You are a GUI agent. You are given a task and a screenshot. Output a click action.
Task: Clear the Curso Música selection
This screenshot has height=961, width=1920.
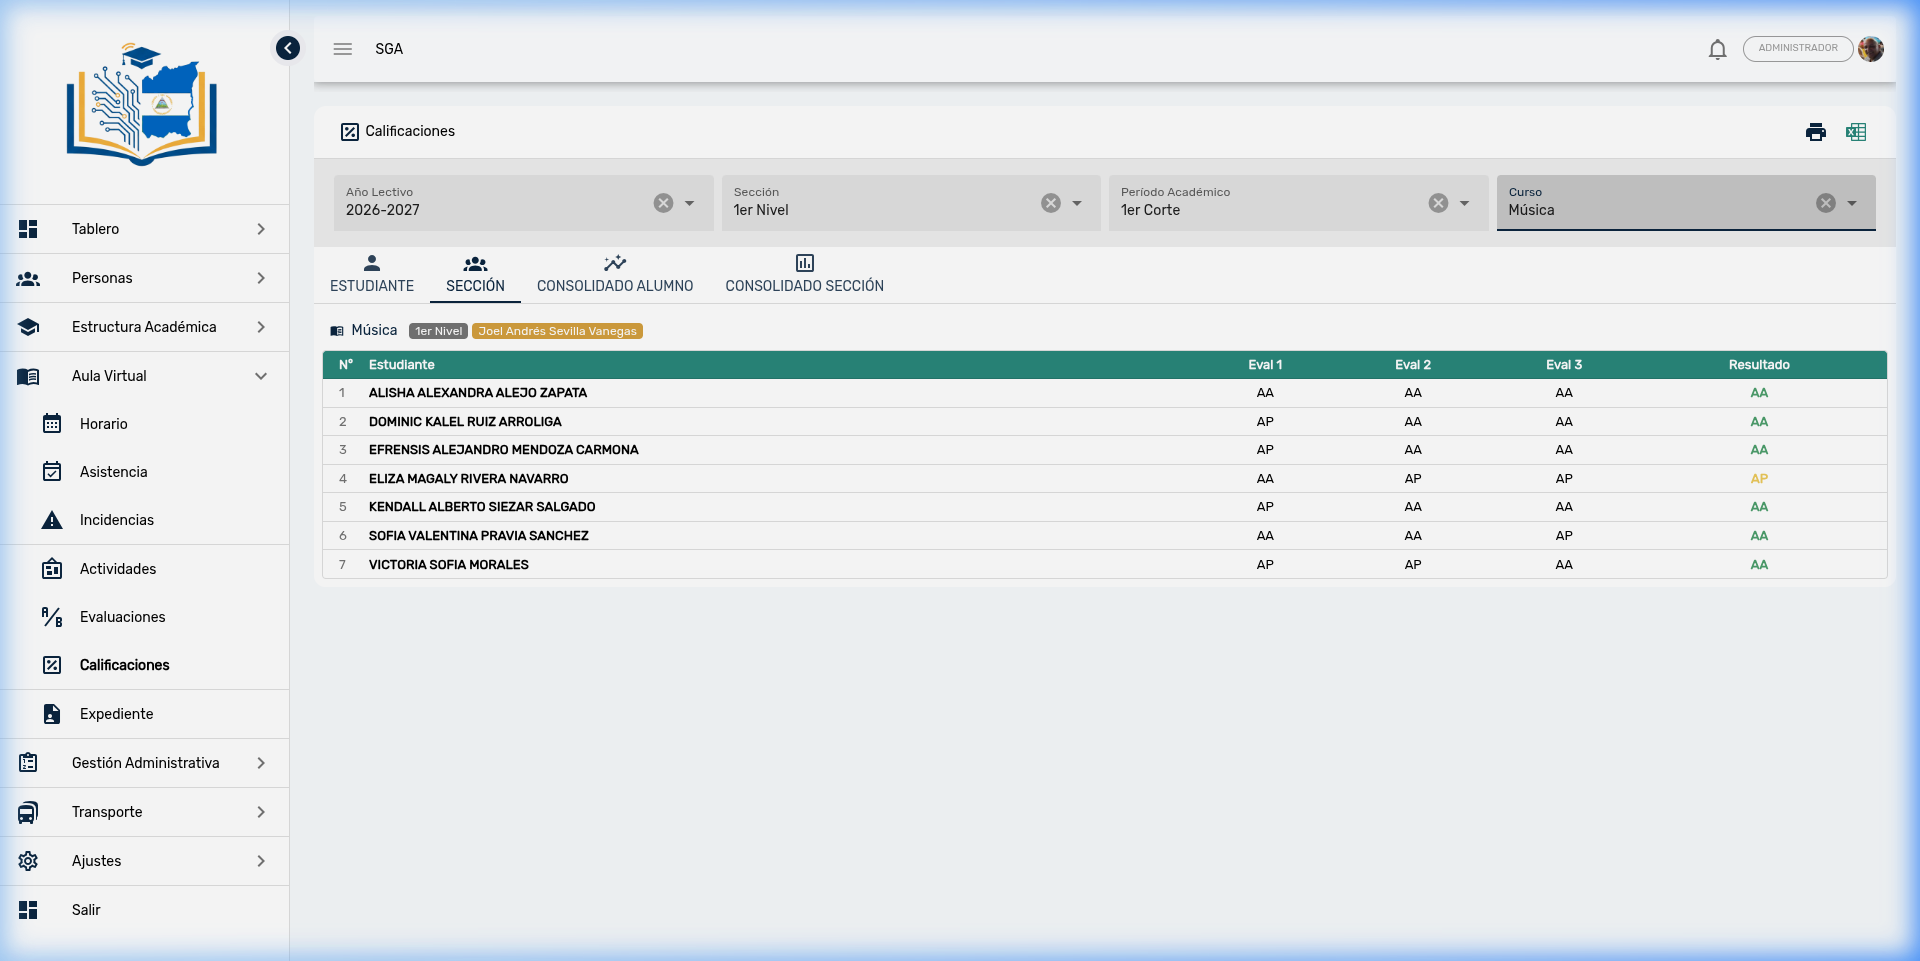pyautogui.click(x=1825, y=203)
